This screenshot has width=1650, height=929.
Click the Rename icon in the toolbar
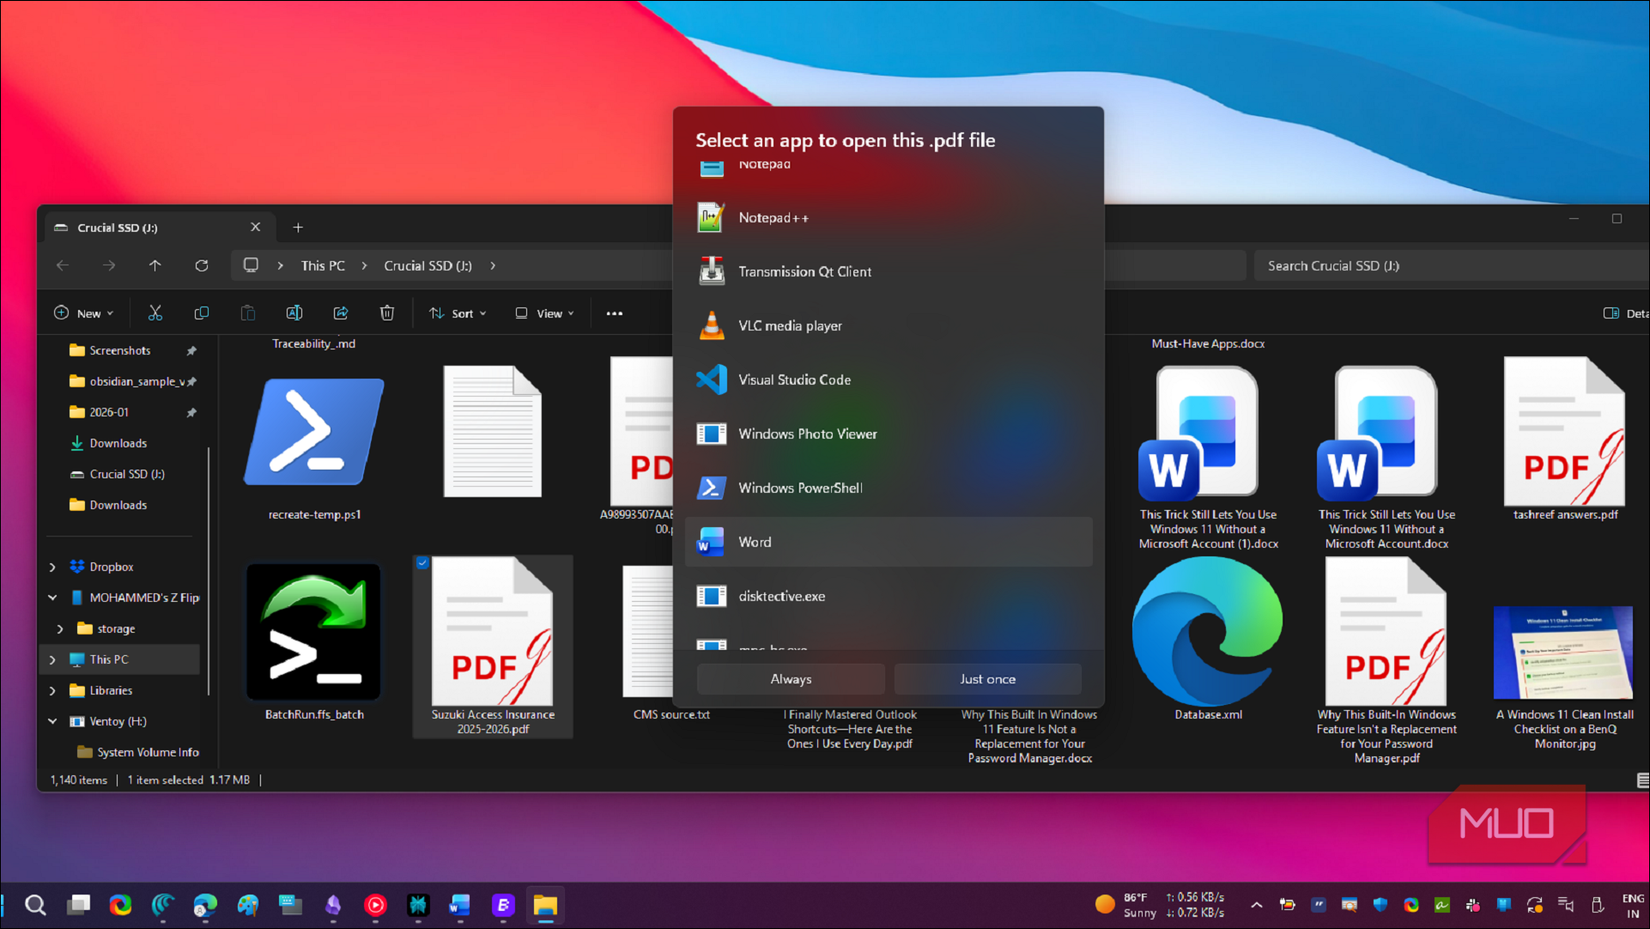pos(294,312)
